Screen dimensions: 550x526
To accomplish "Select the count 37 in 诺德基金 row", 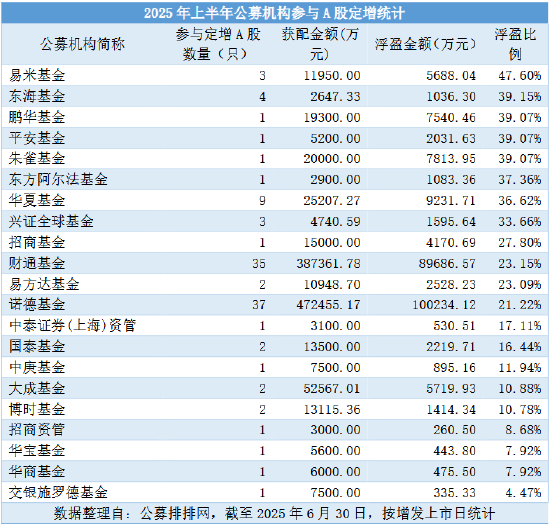I will [259, 305].
